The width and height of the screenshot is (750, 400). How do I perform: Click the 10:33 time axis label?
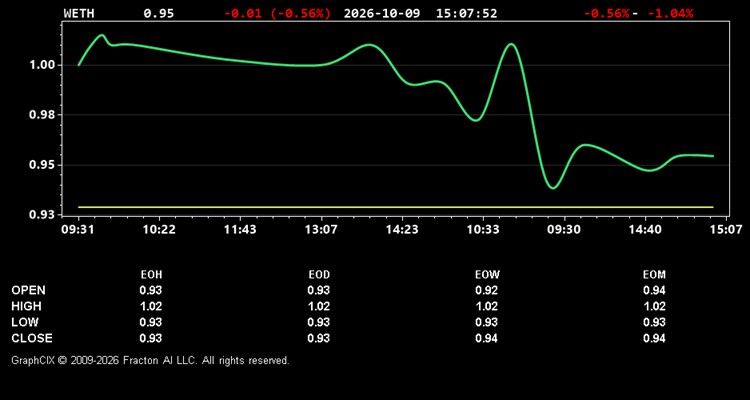(483, 230)
